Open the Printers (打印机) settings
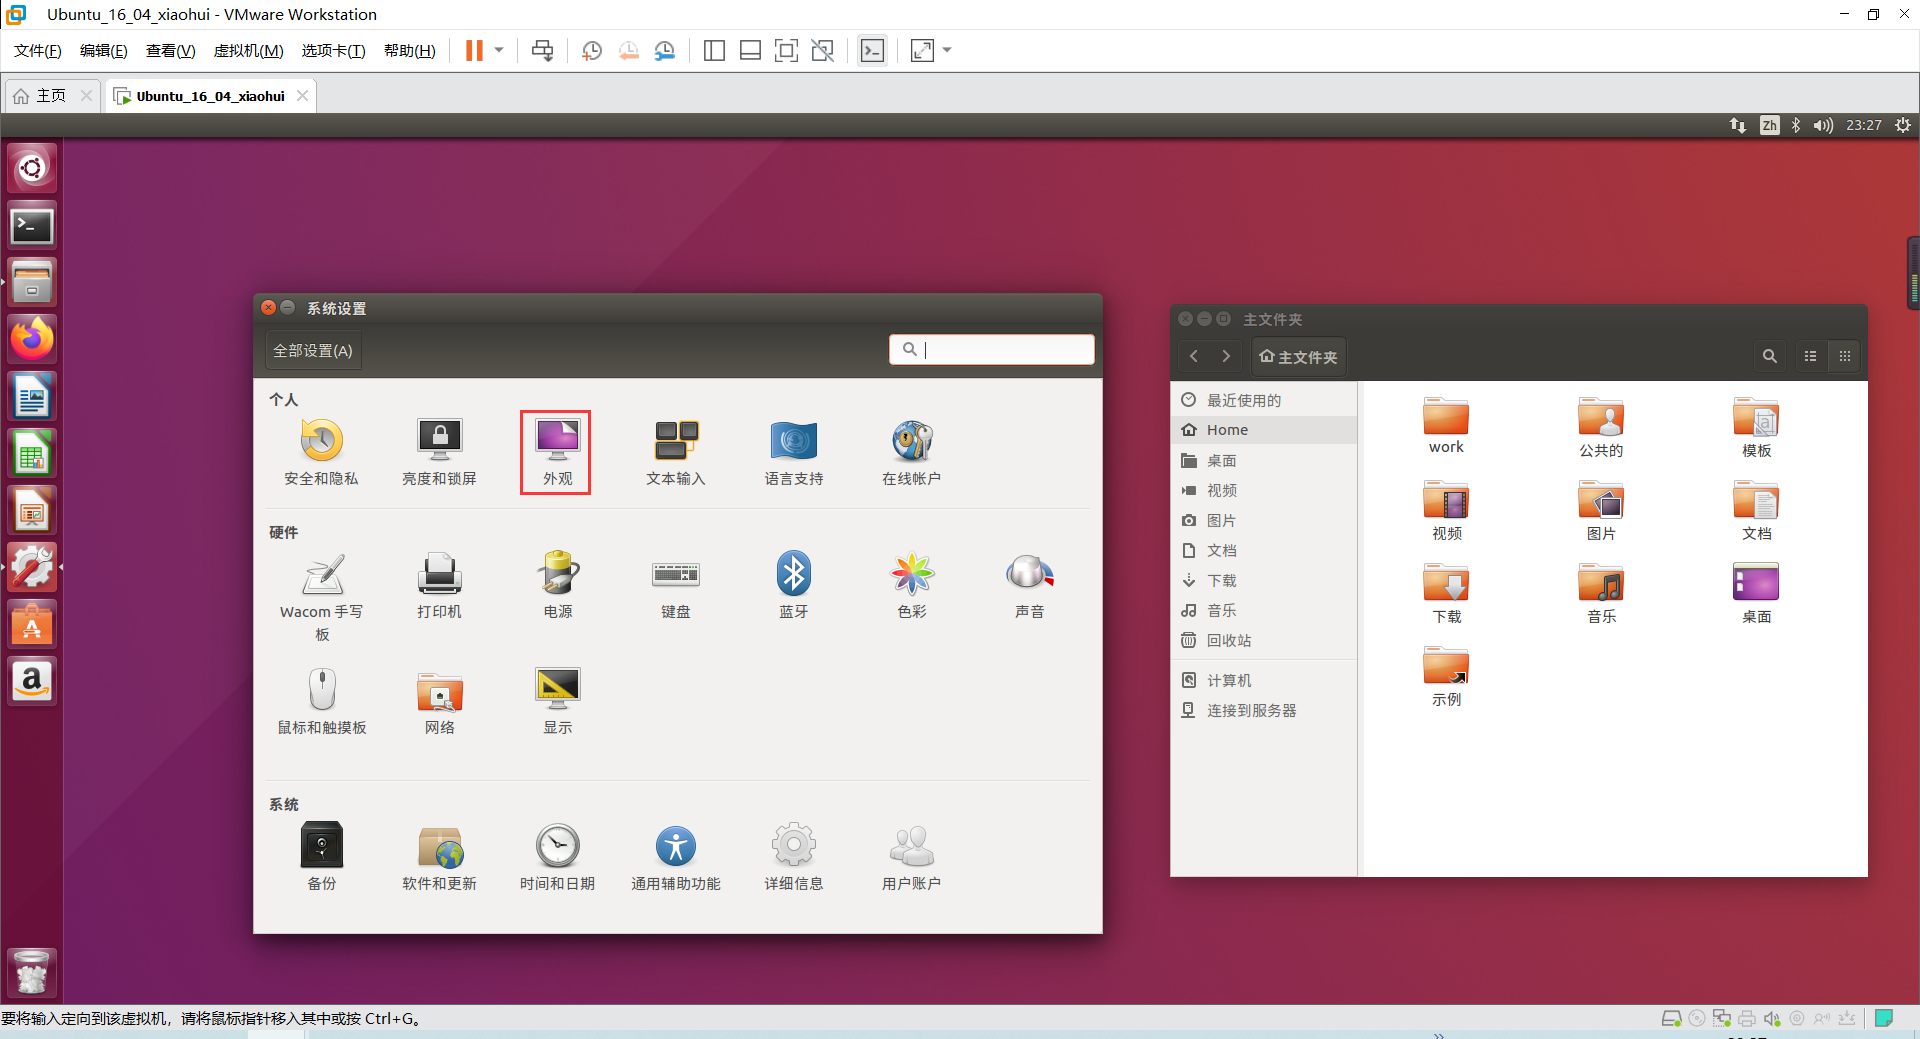 pyautogui.click(x=439, y=585)
